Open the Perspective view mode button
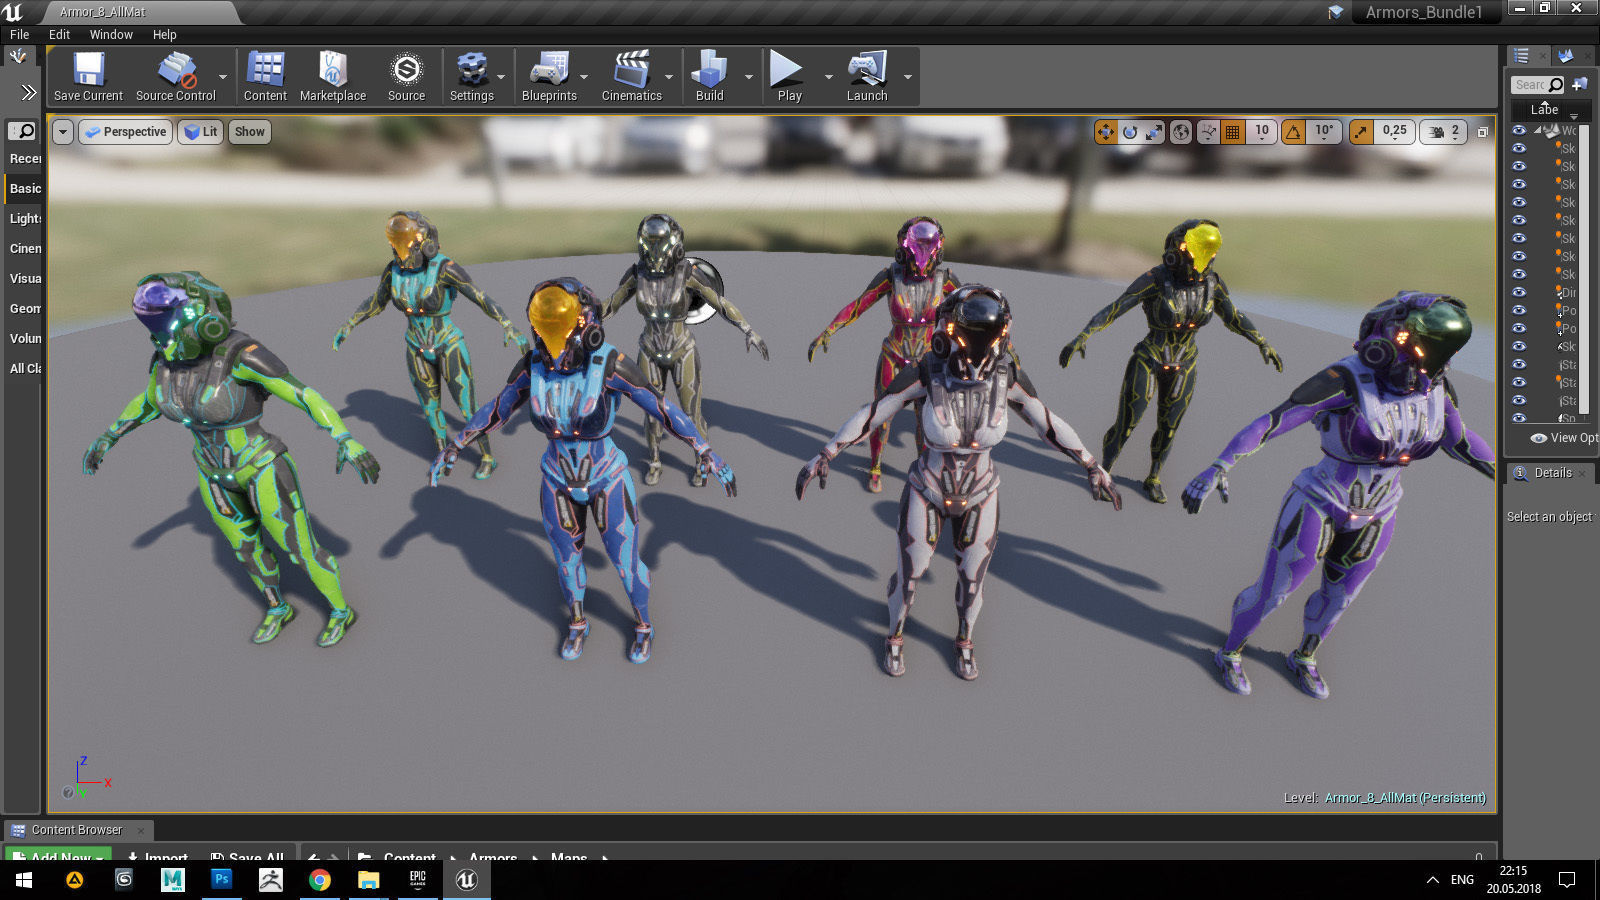 125,132
